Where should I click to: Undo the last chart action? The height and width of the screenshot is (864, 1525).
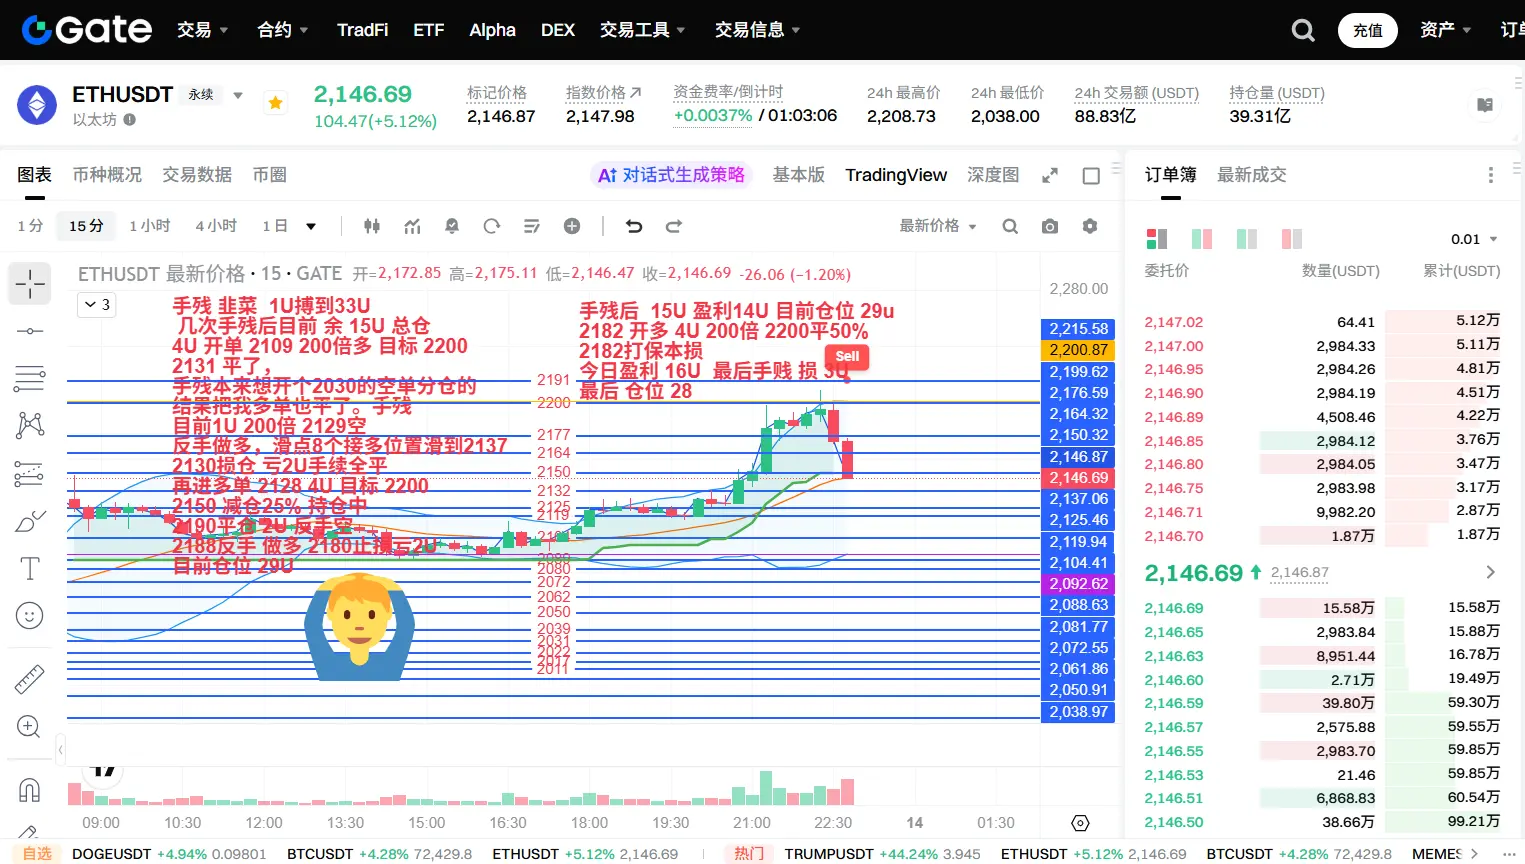point(634,226)
